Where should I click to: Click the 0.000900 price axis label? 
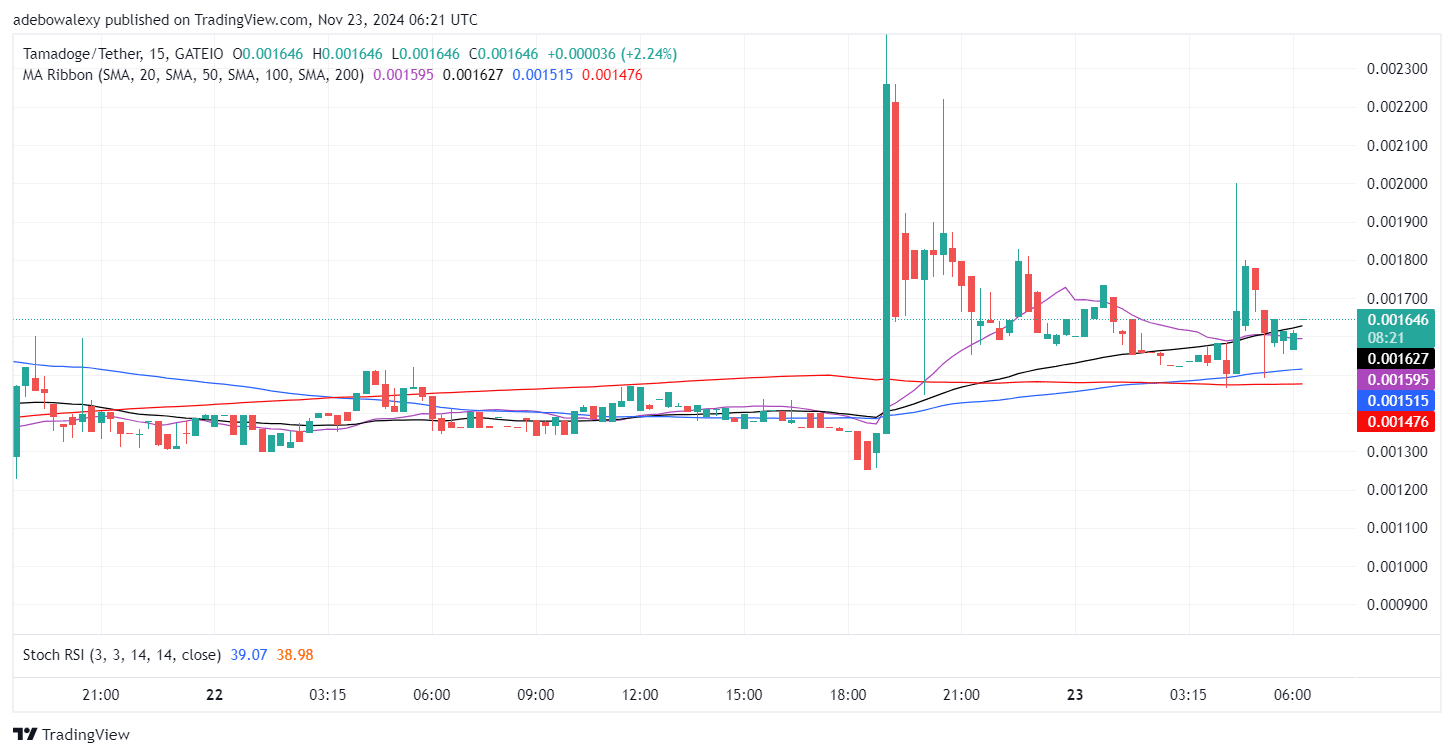[1395, 604]
